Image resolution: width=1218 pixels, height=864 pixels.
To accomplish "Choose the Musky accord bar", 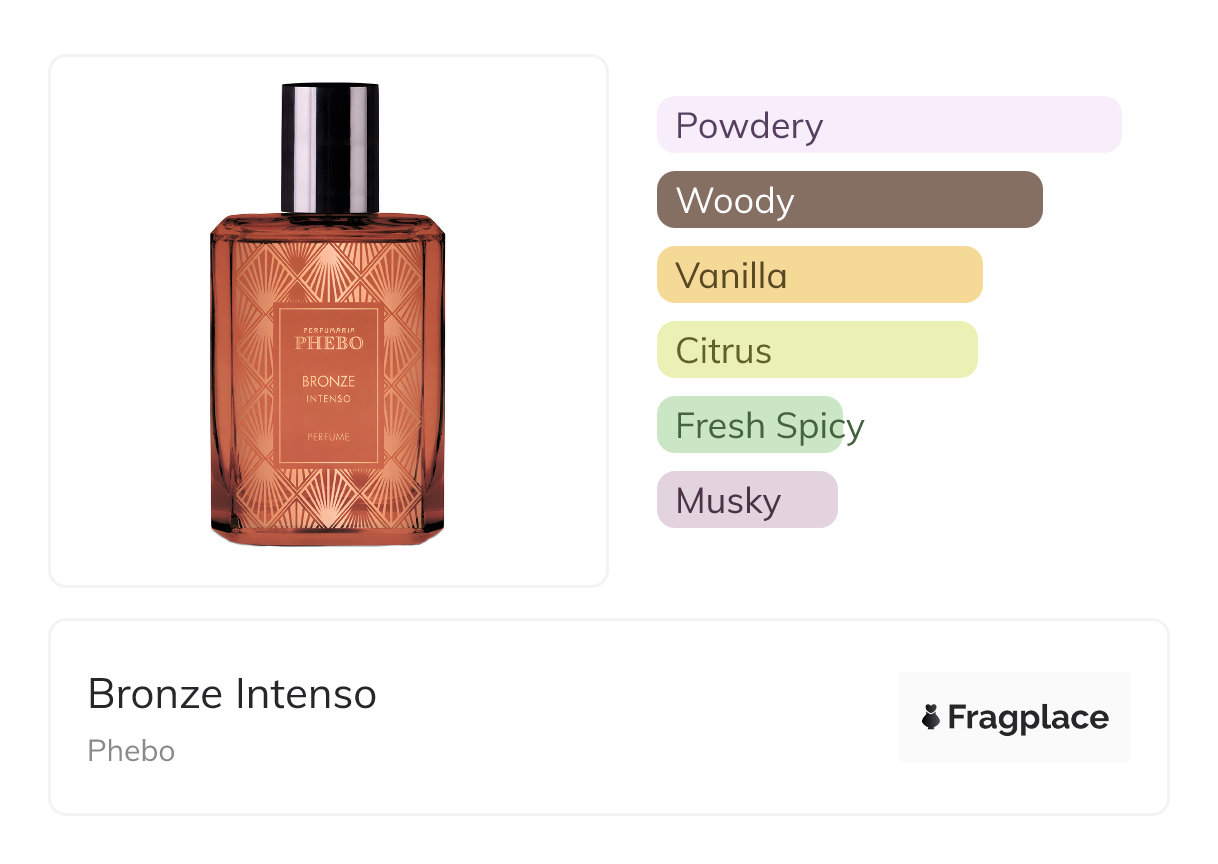I will pyautogui.click(x=747, y=500).
